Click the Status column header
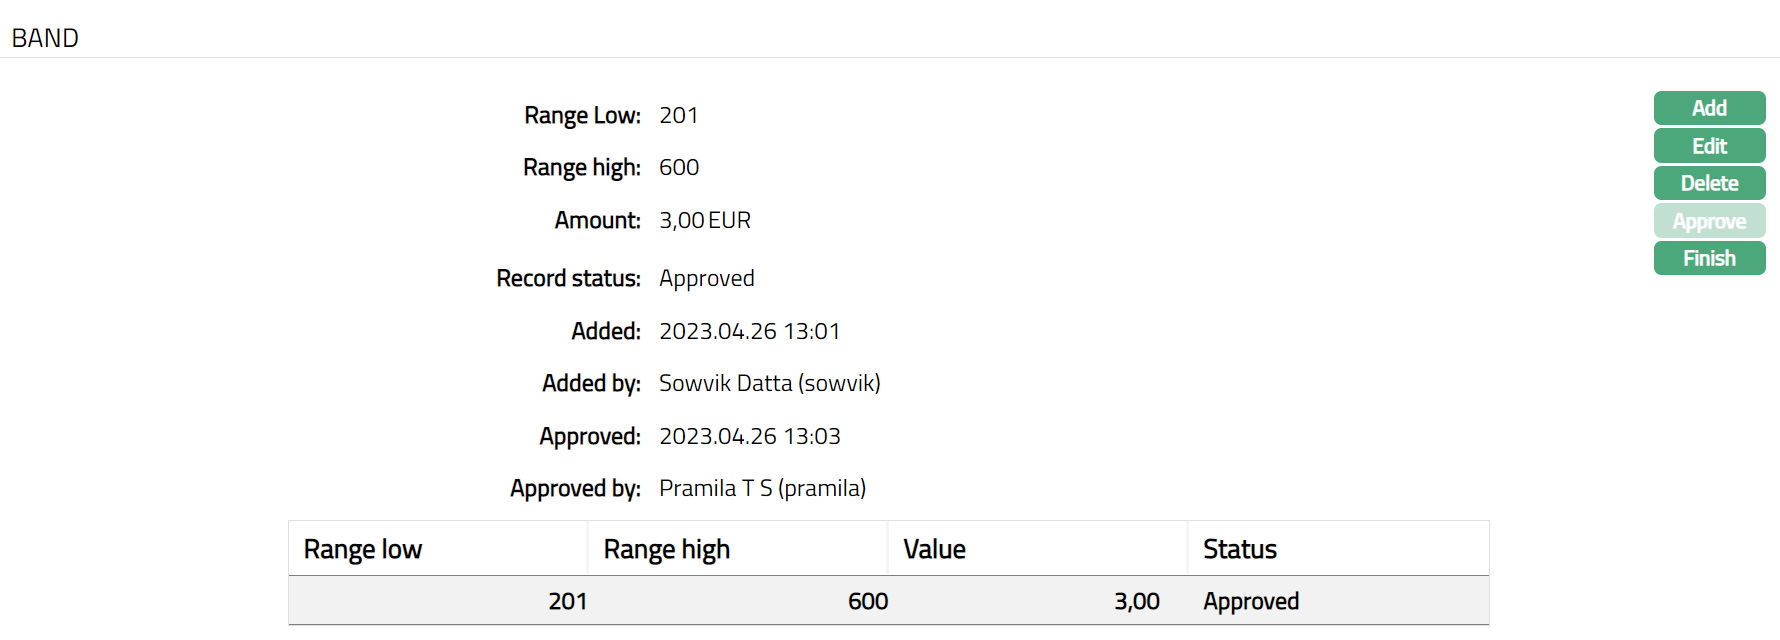 click(x=1240, y=549)
